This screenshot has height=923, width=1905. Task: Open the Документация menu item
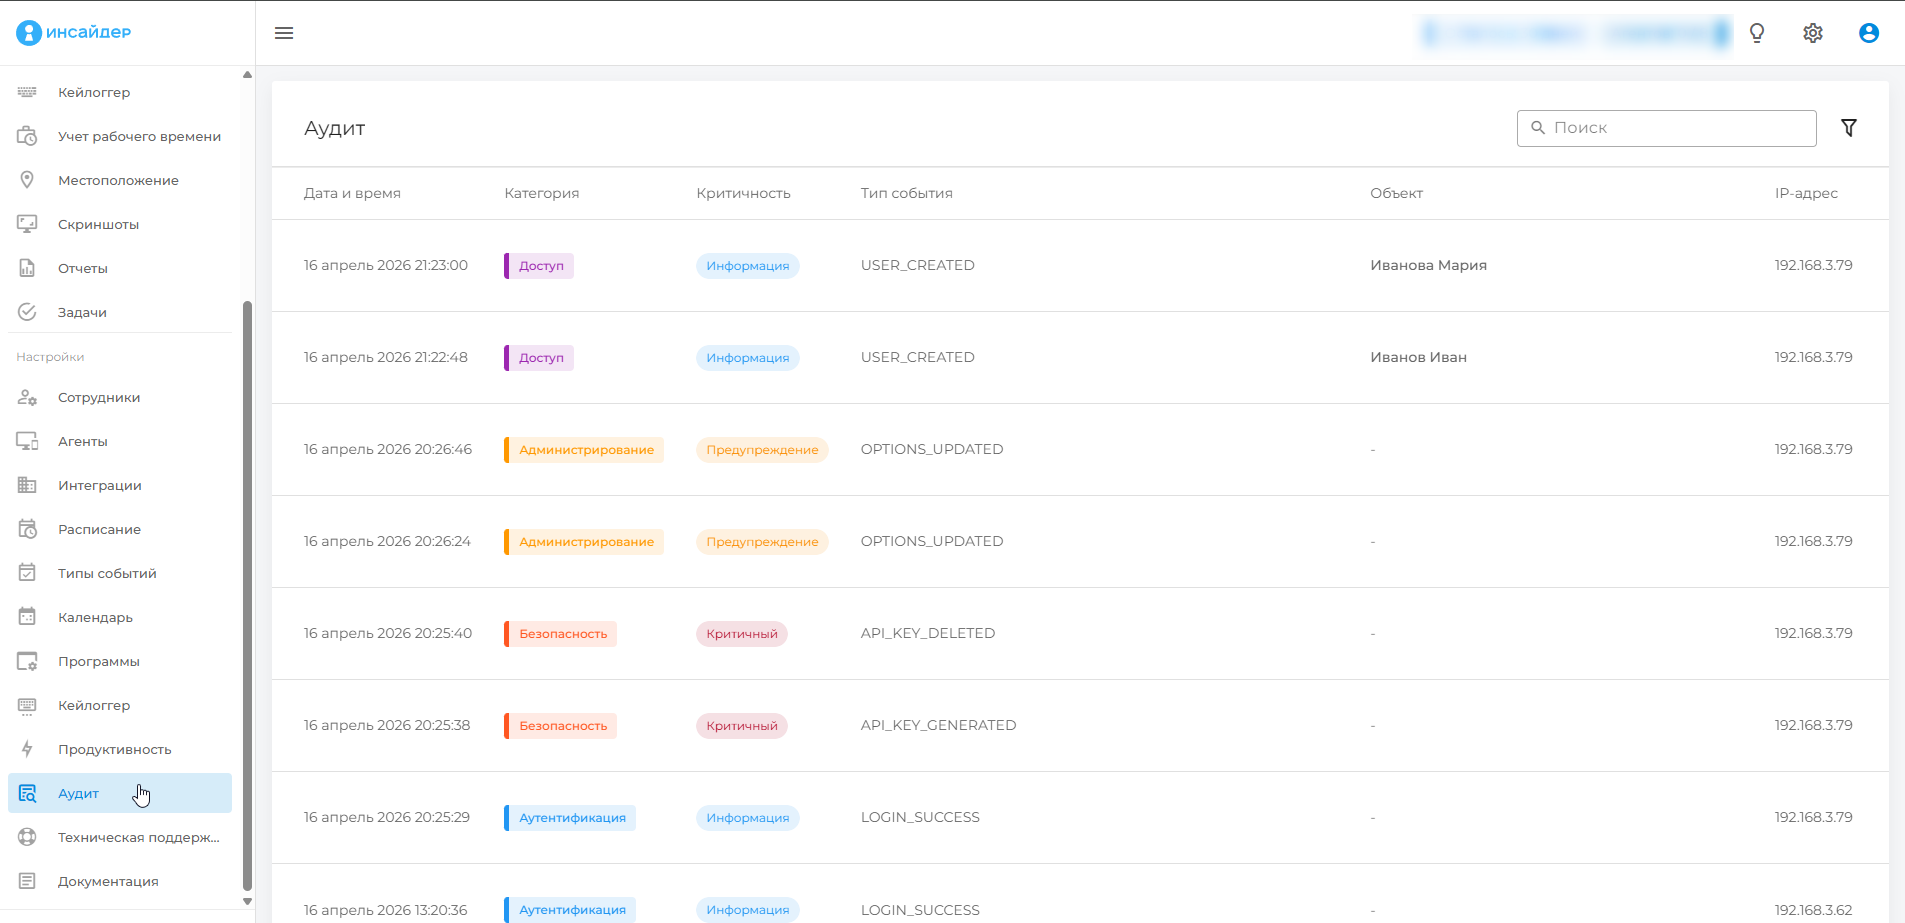(108, 881)
